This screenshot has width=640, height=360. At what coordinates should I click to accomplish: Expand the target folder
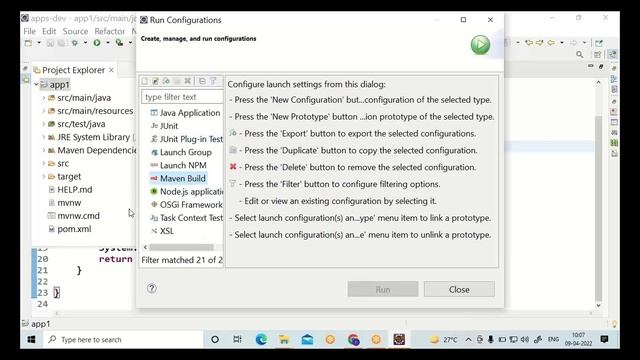pos(44,176)
